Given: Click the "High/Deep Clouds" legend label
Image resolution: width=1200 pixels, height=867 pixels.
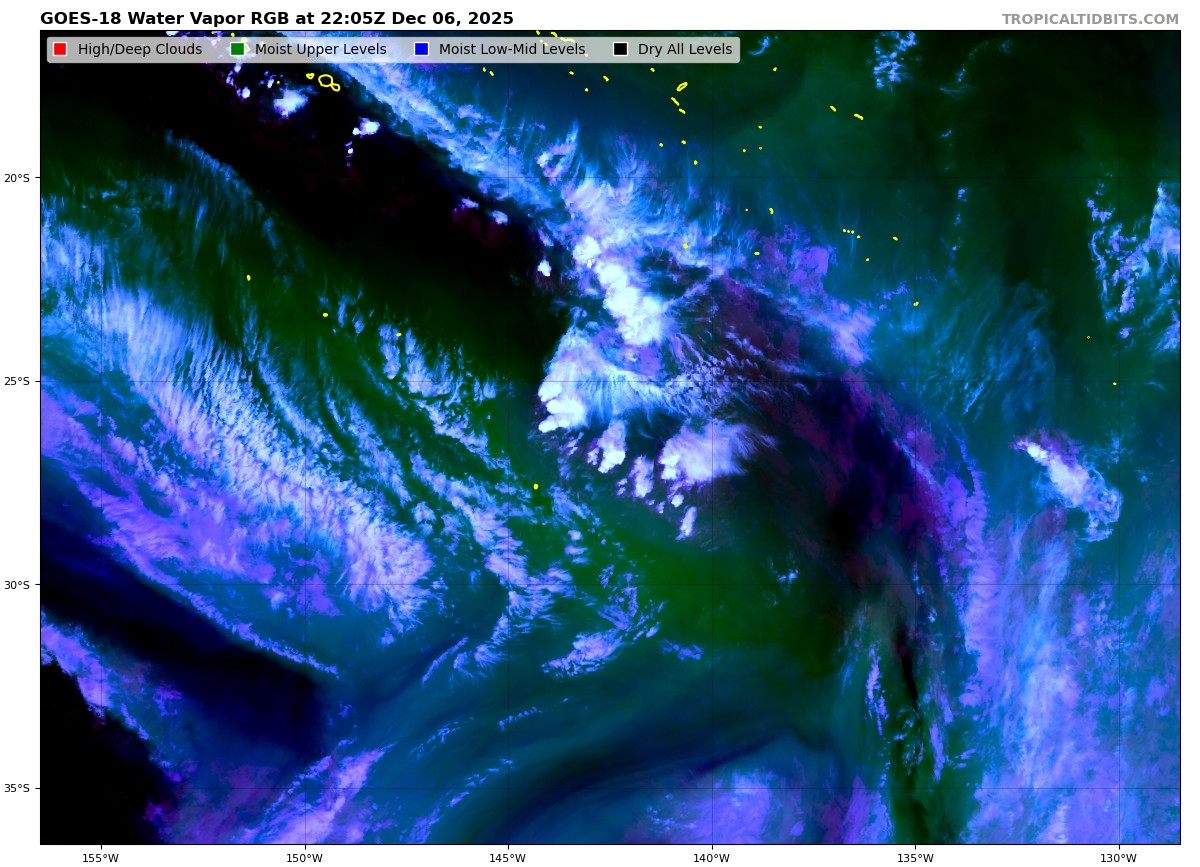Looking at the screenshot, I should pyautogui.click(x=139, y=50).
